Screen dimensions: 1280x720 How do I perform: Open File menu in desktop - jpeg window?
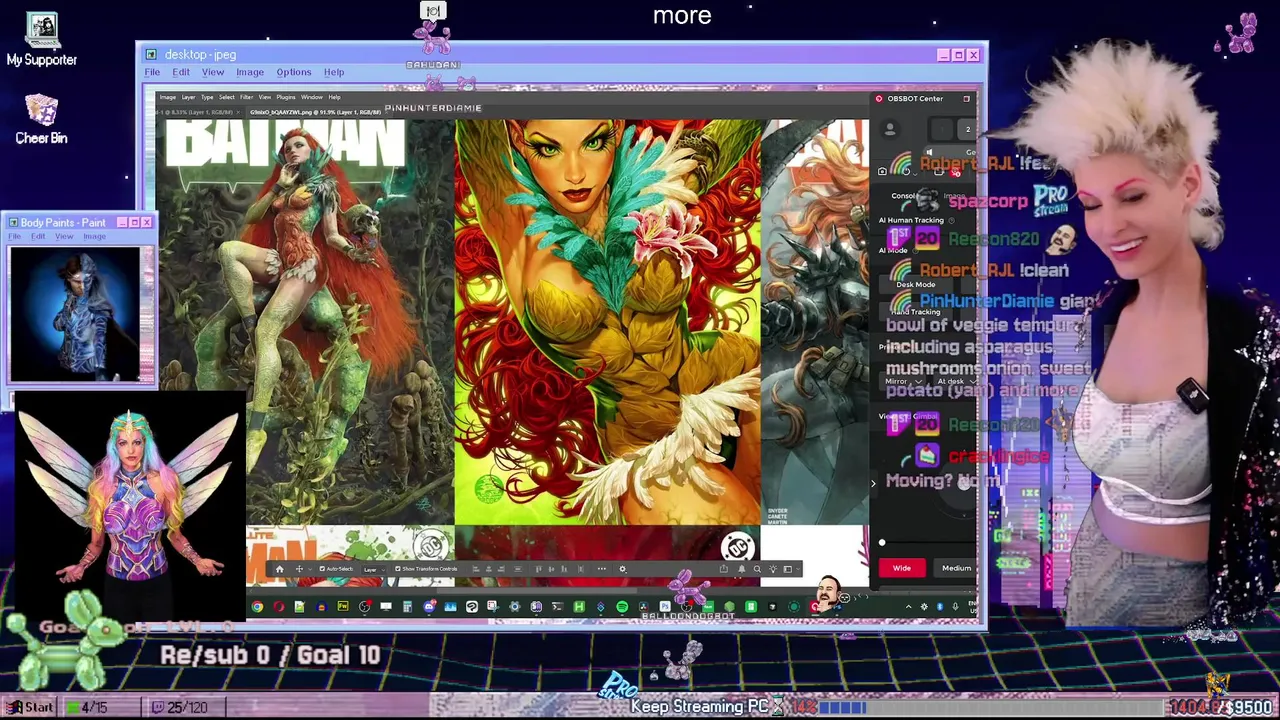152,72
